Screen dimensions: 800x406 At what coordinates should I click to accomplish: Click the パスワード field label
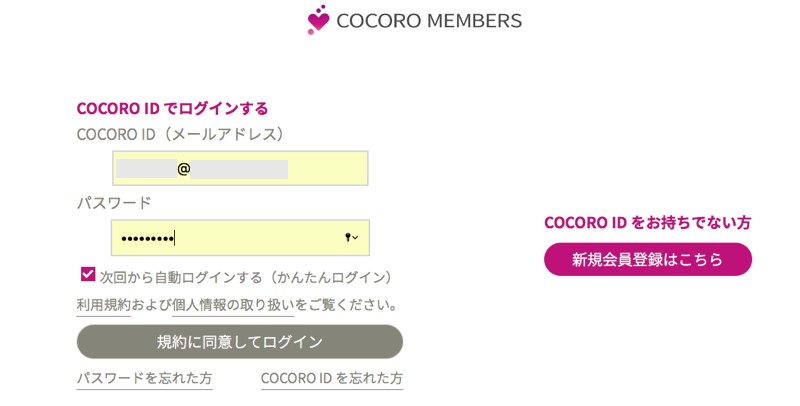[x=114, y=203]
